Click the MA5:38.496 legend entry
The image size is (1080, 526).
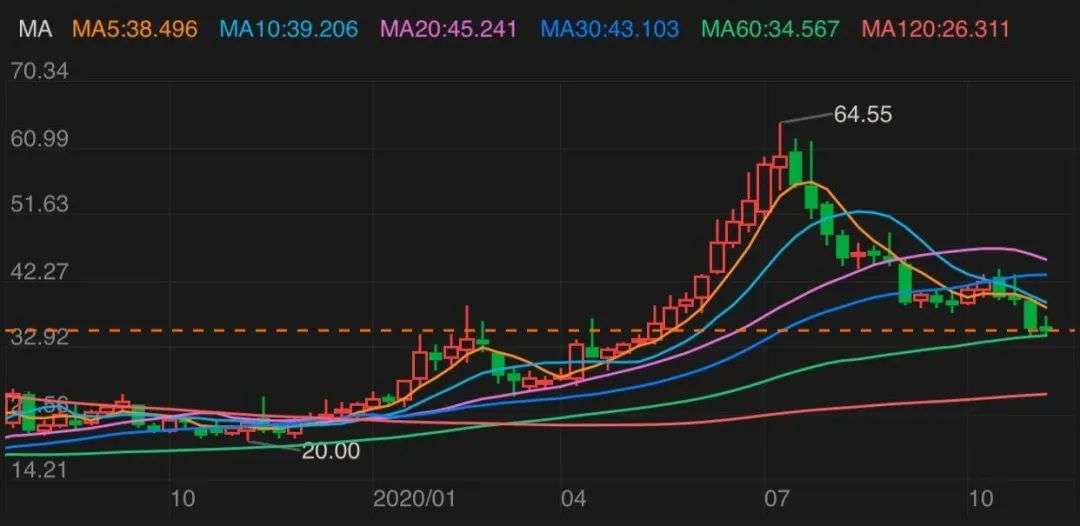pos(135,29)
